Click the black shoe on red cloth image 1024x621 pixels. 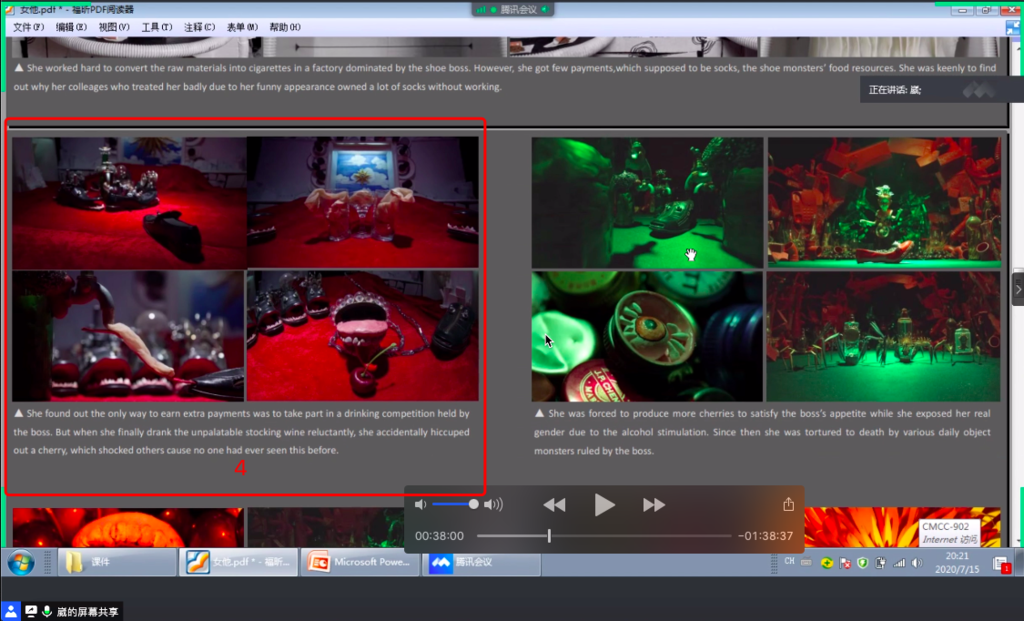click(x=129, y=202)
